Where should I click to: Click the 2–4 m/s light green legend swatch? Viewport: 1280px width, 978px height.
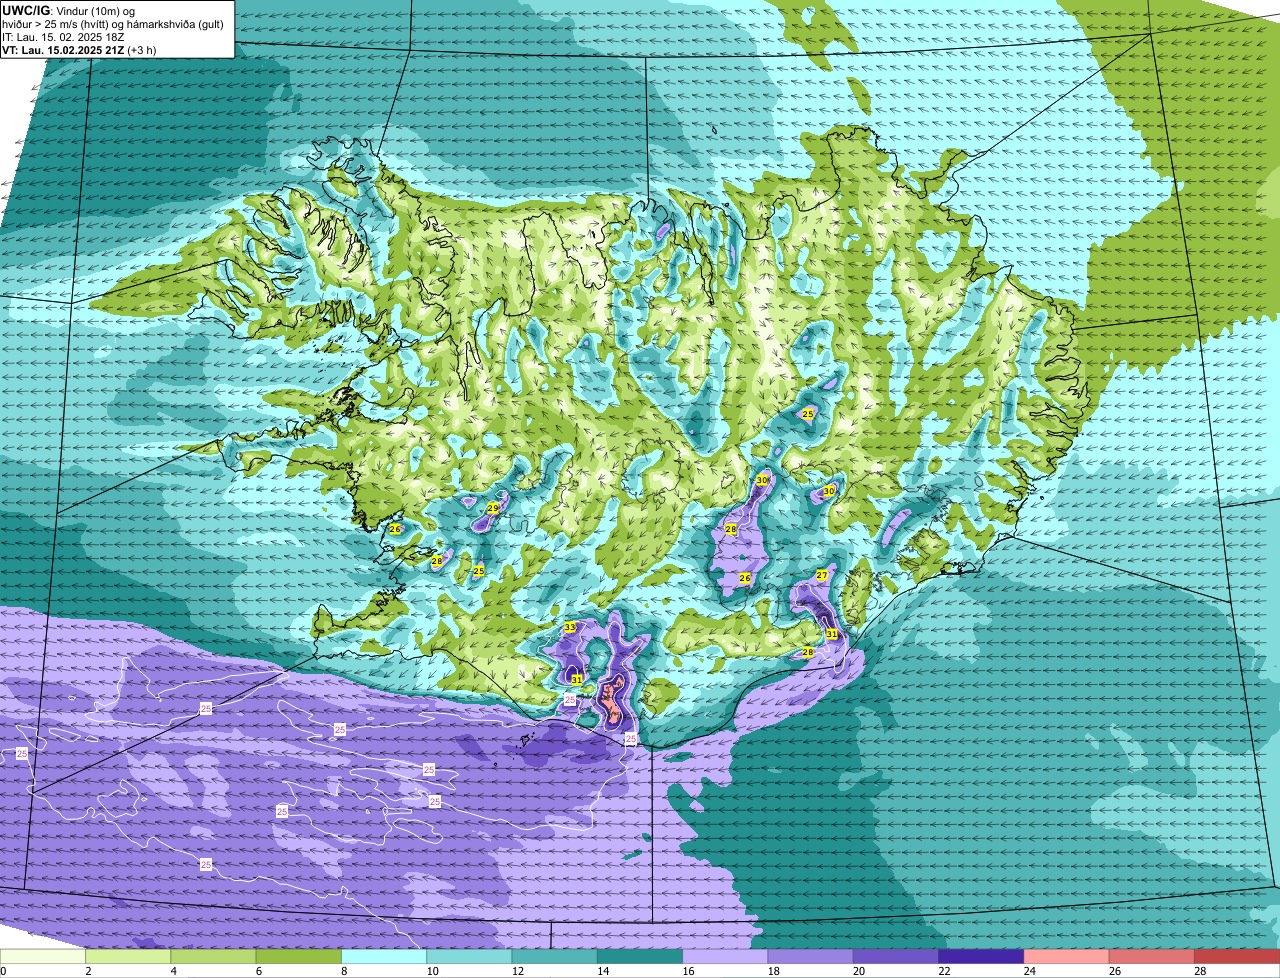pyautogui.click(x=128, y=957)
